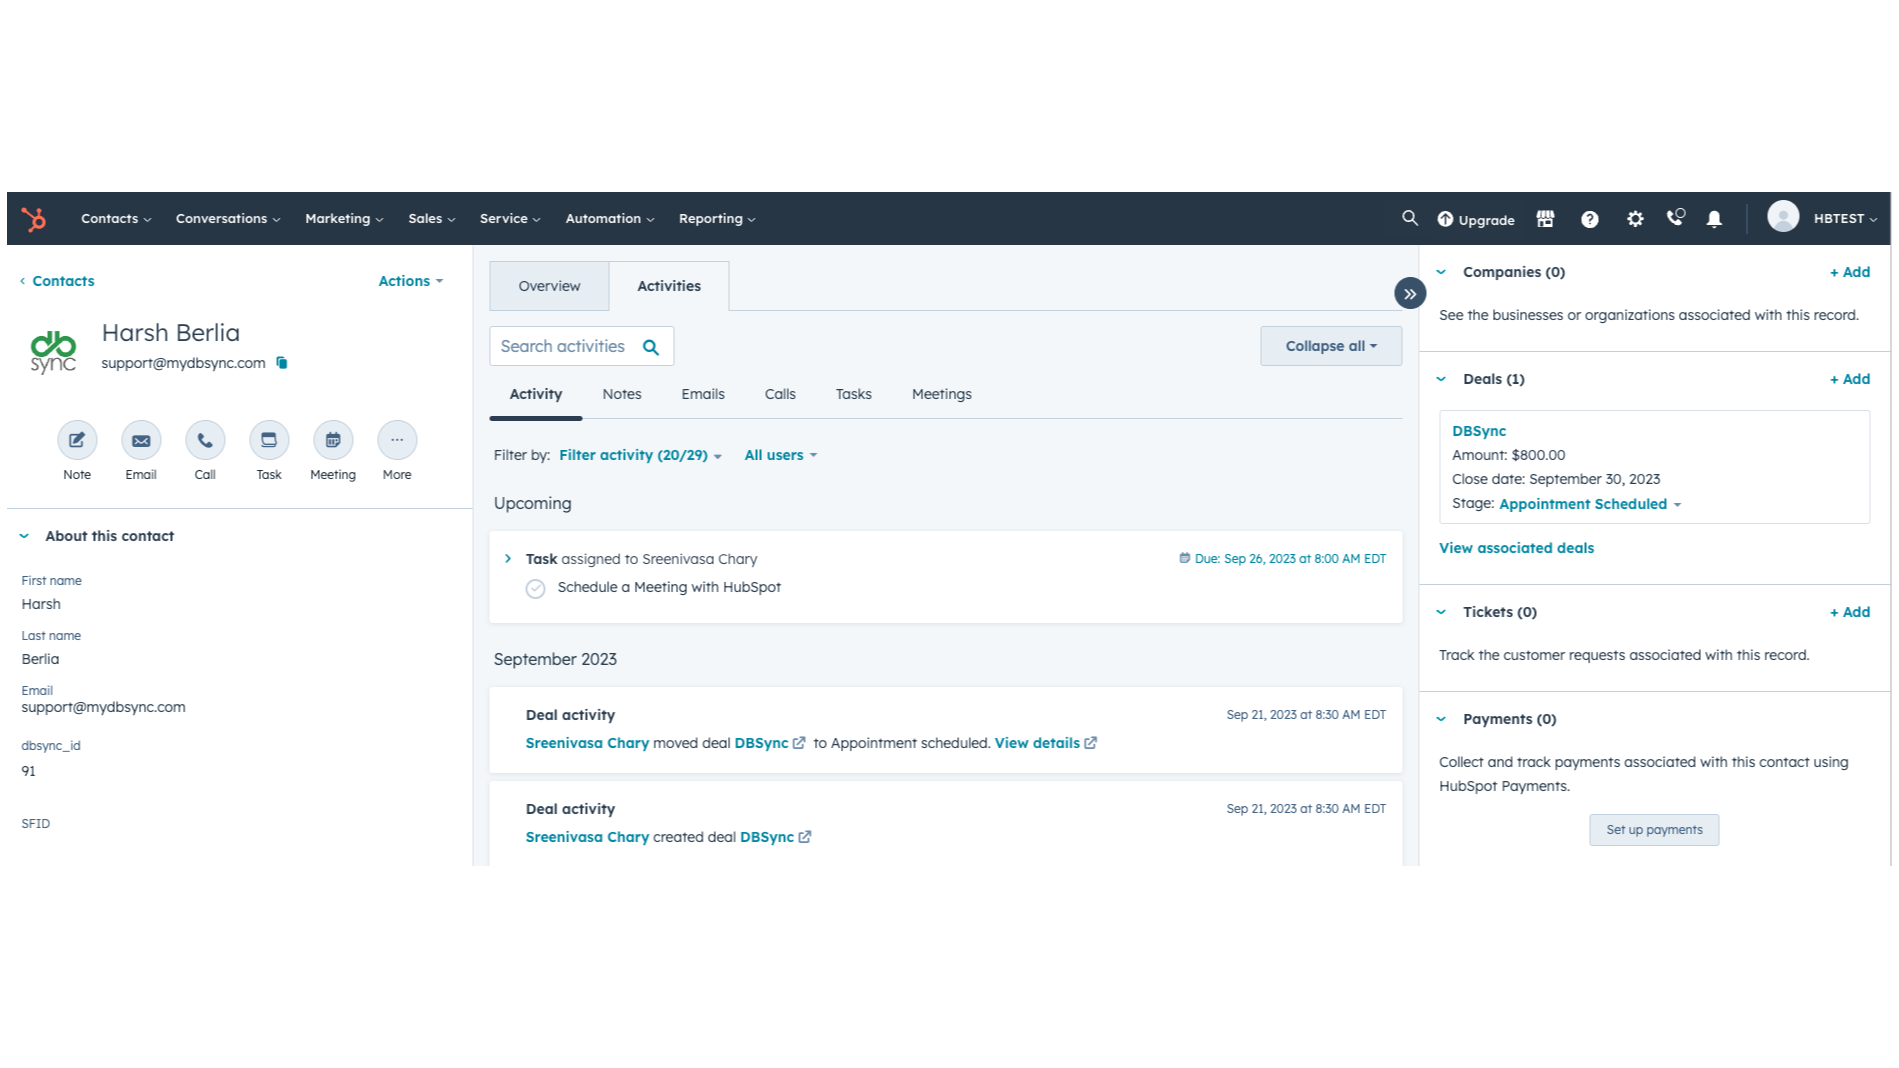Open the HBTEST account menu
This screenshot has width=1899, height=1068.
[1845, 218]
